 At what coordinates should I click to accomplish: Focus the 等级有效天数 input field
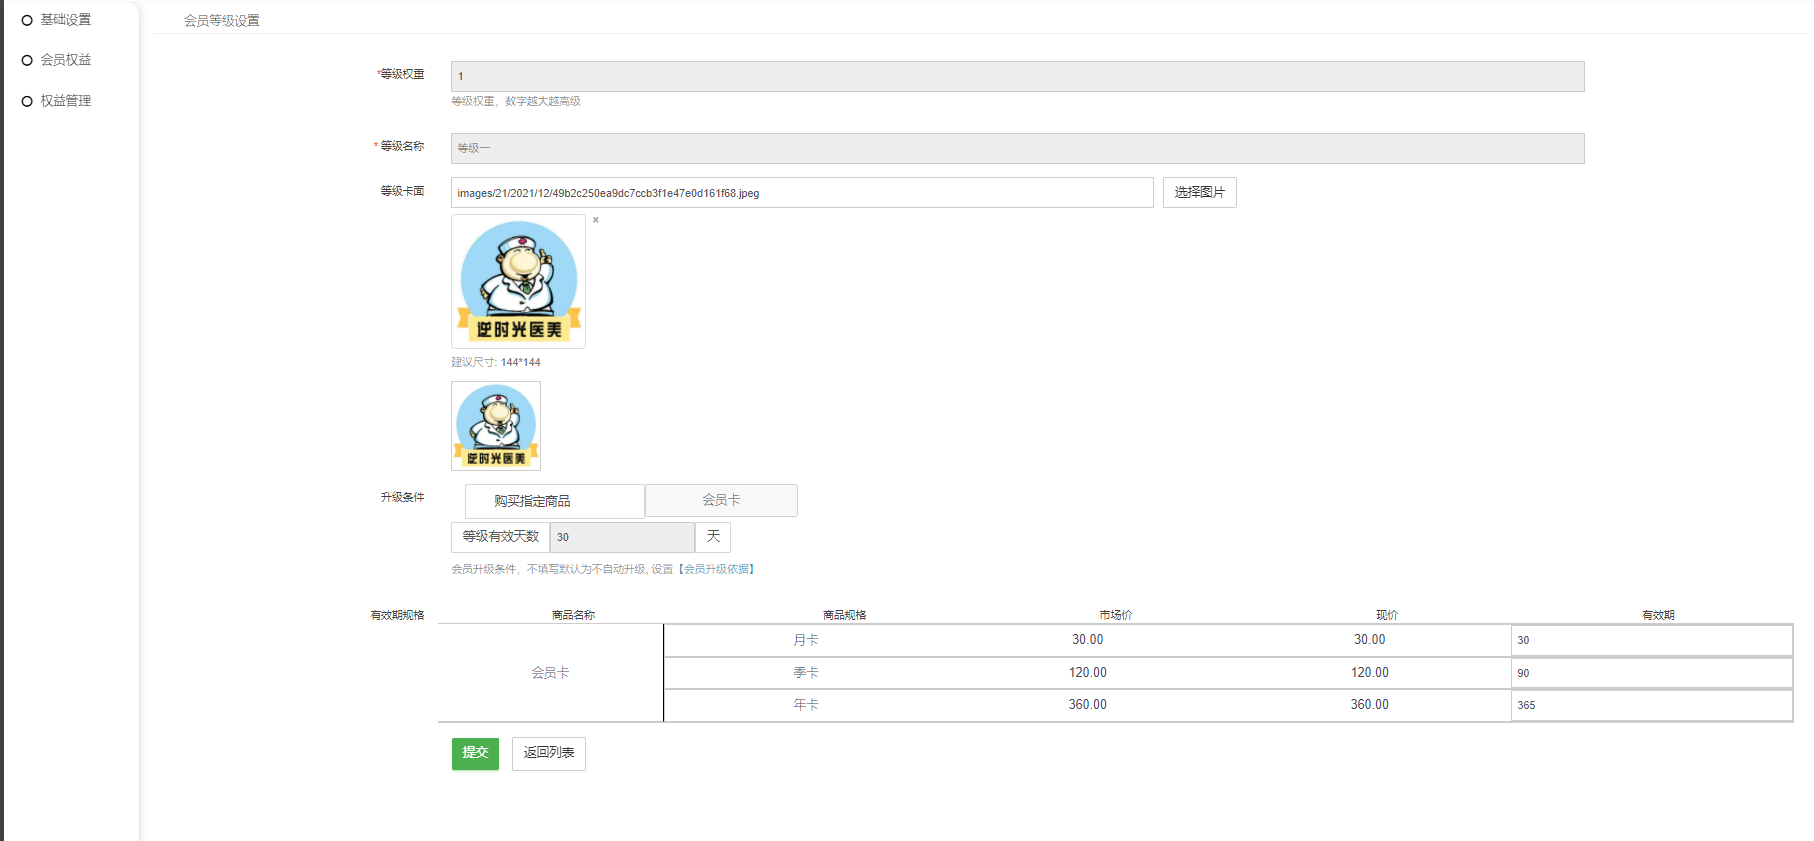(x=621, y=537)
